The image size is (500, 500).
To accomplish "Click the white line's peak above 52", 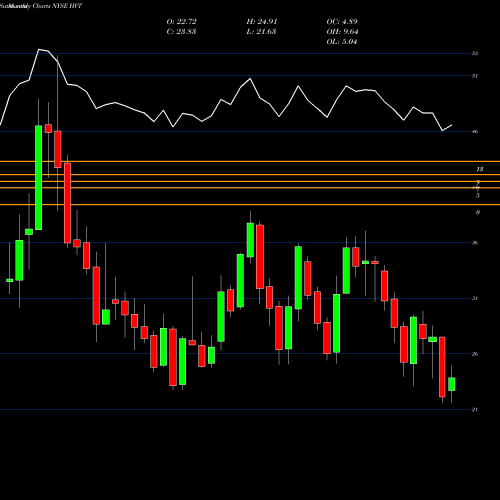I will (x=39, y=50).
